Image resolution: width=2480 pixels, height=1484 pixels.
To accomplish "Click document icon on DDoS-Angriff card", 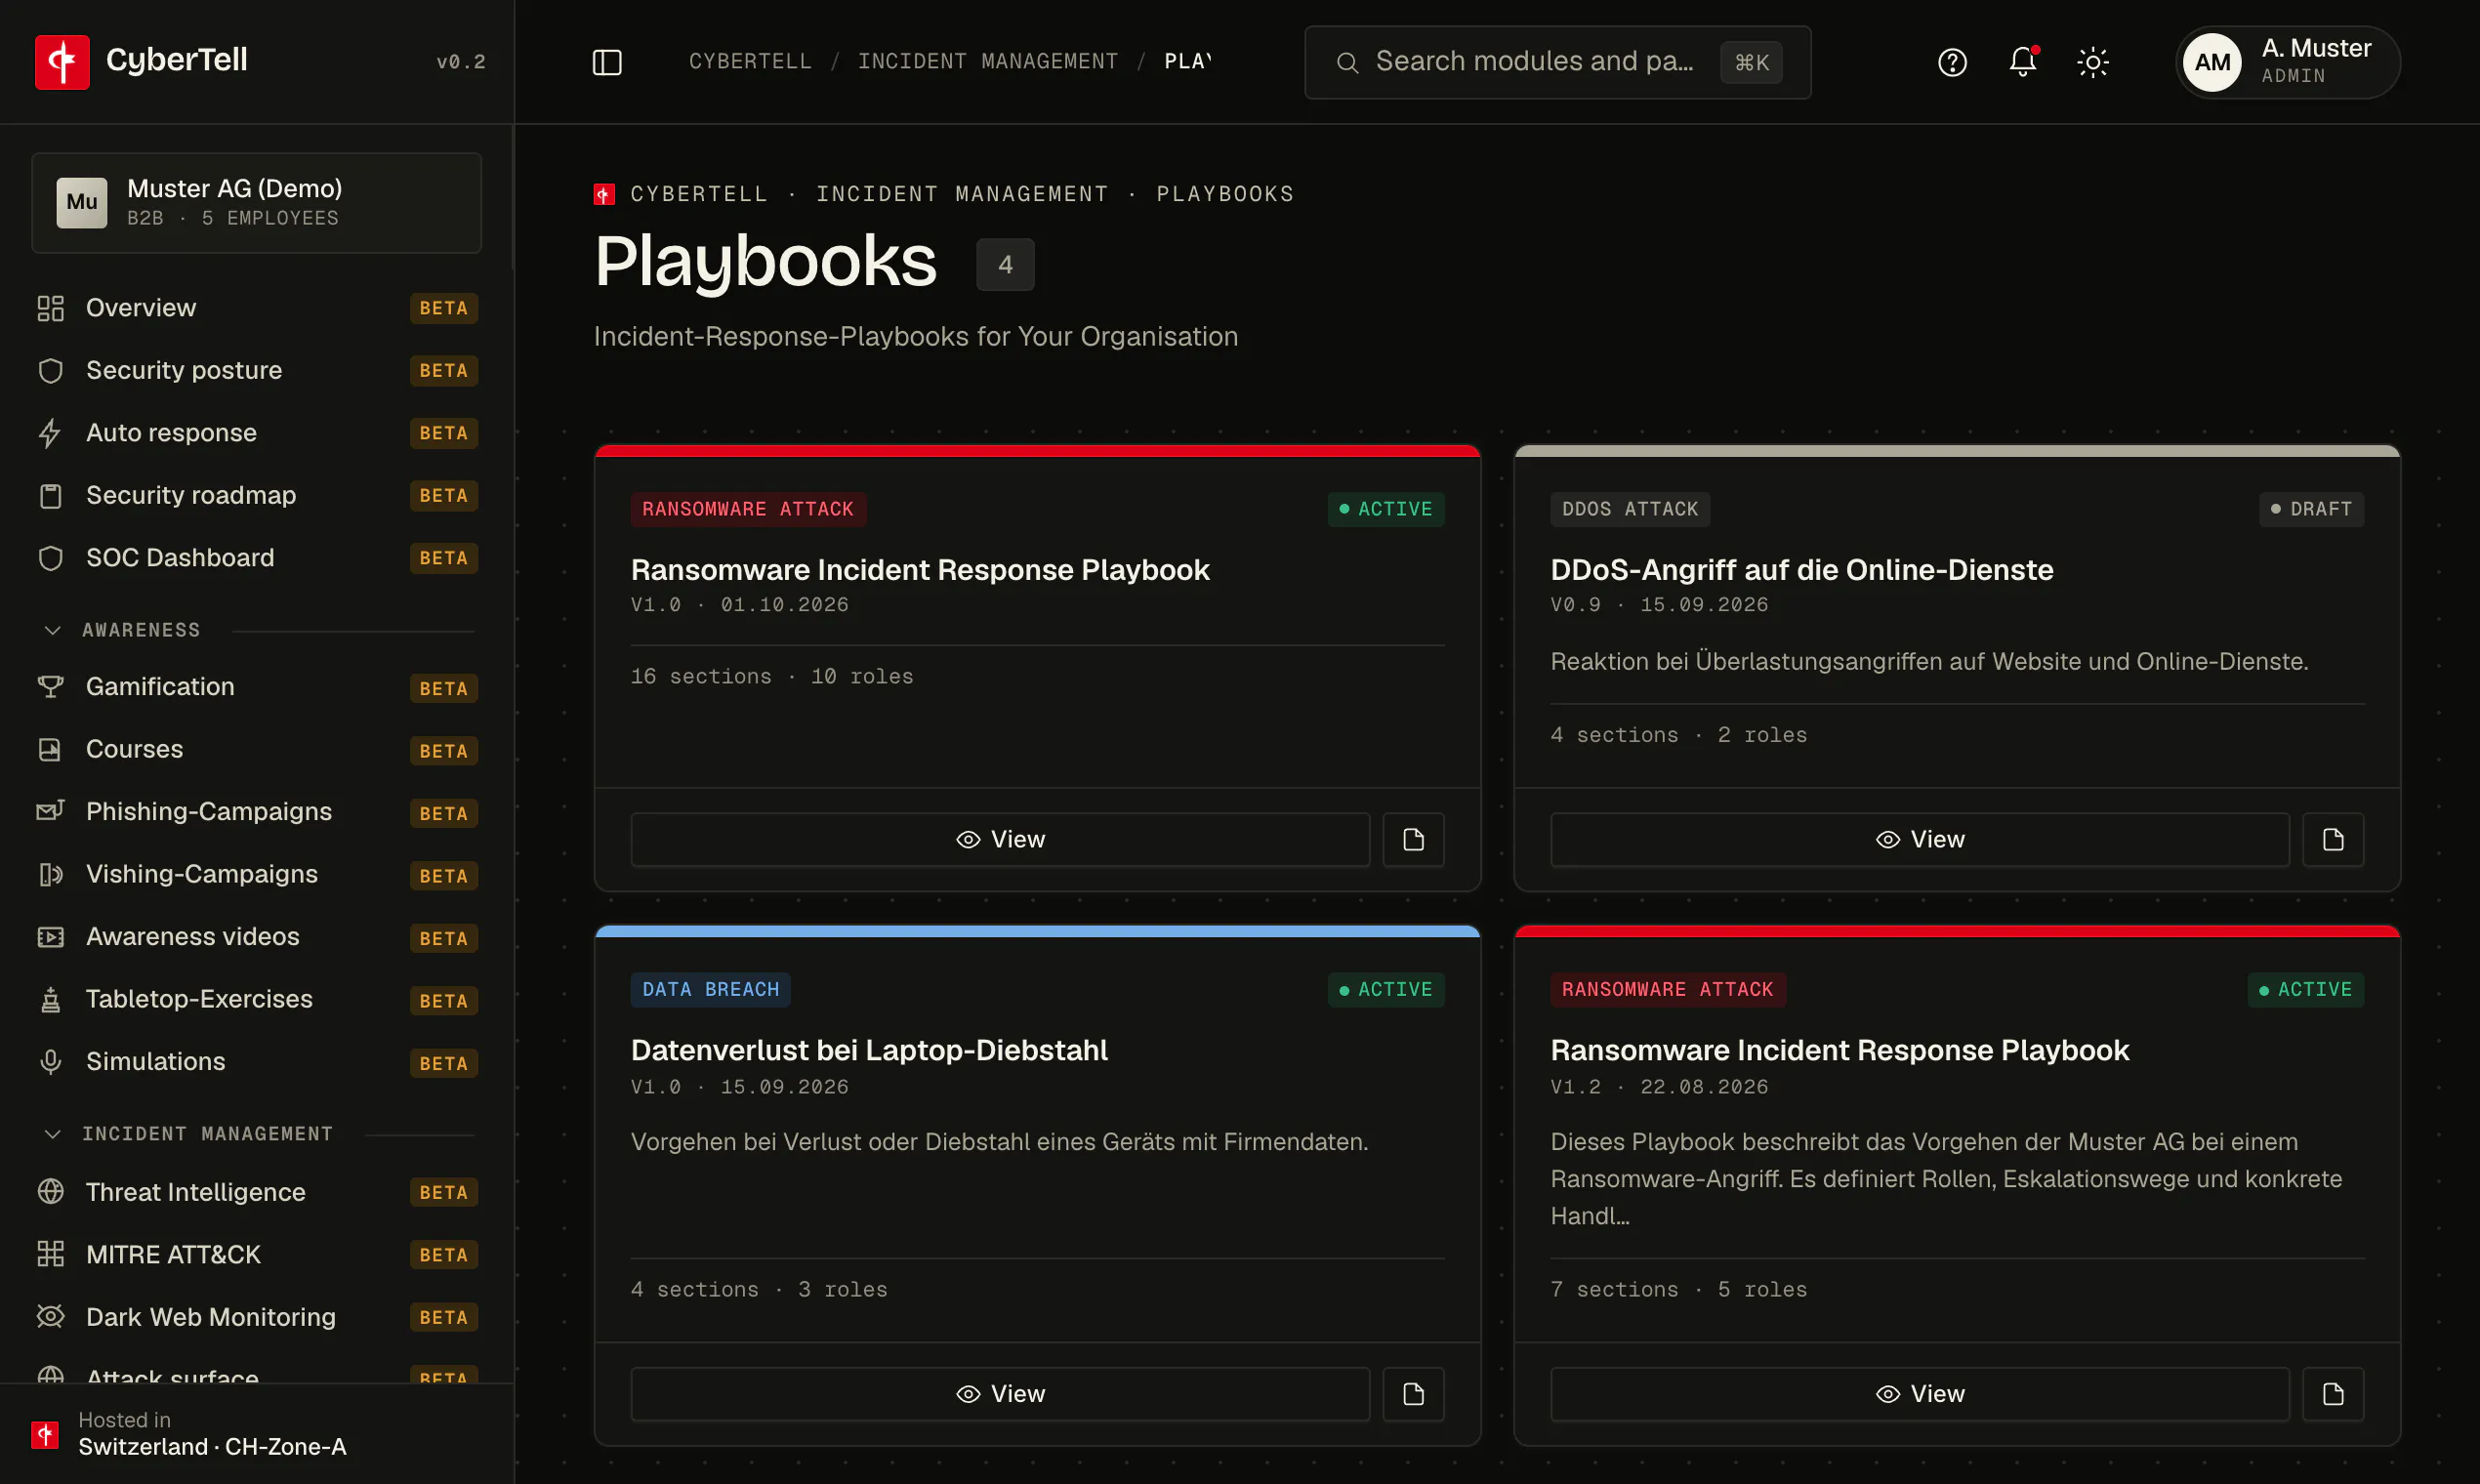I will pyautogui.click(x=2332, y=840).
